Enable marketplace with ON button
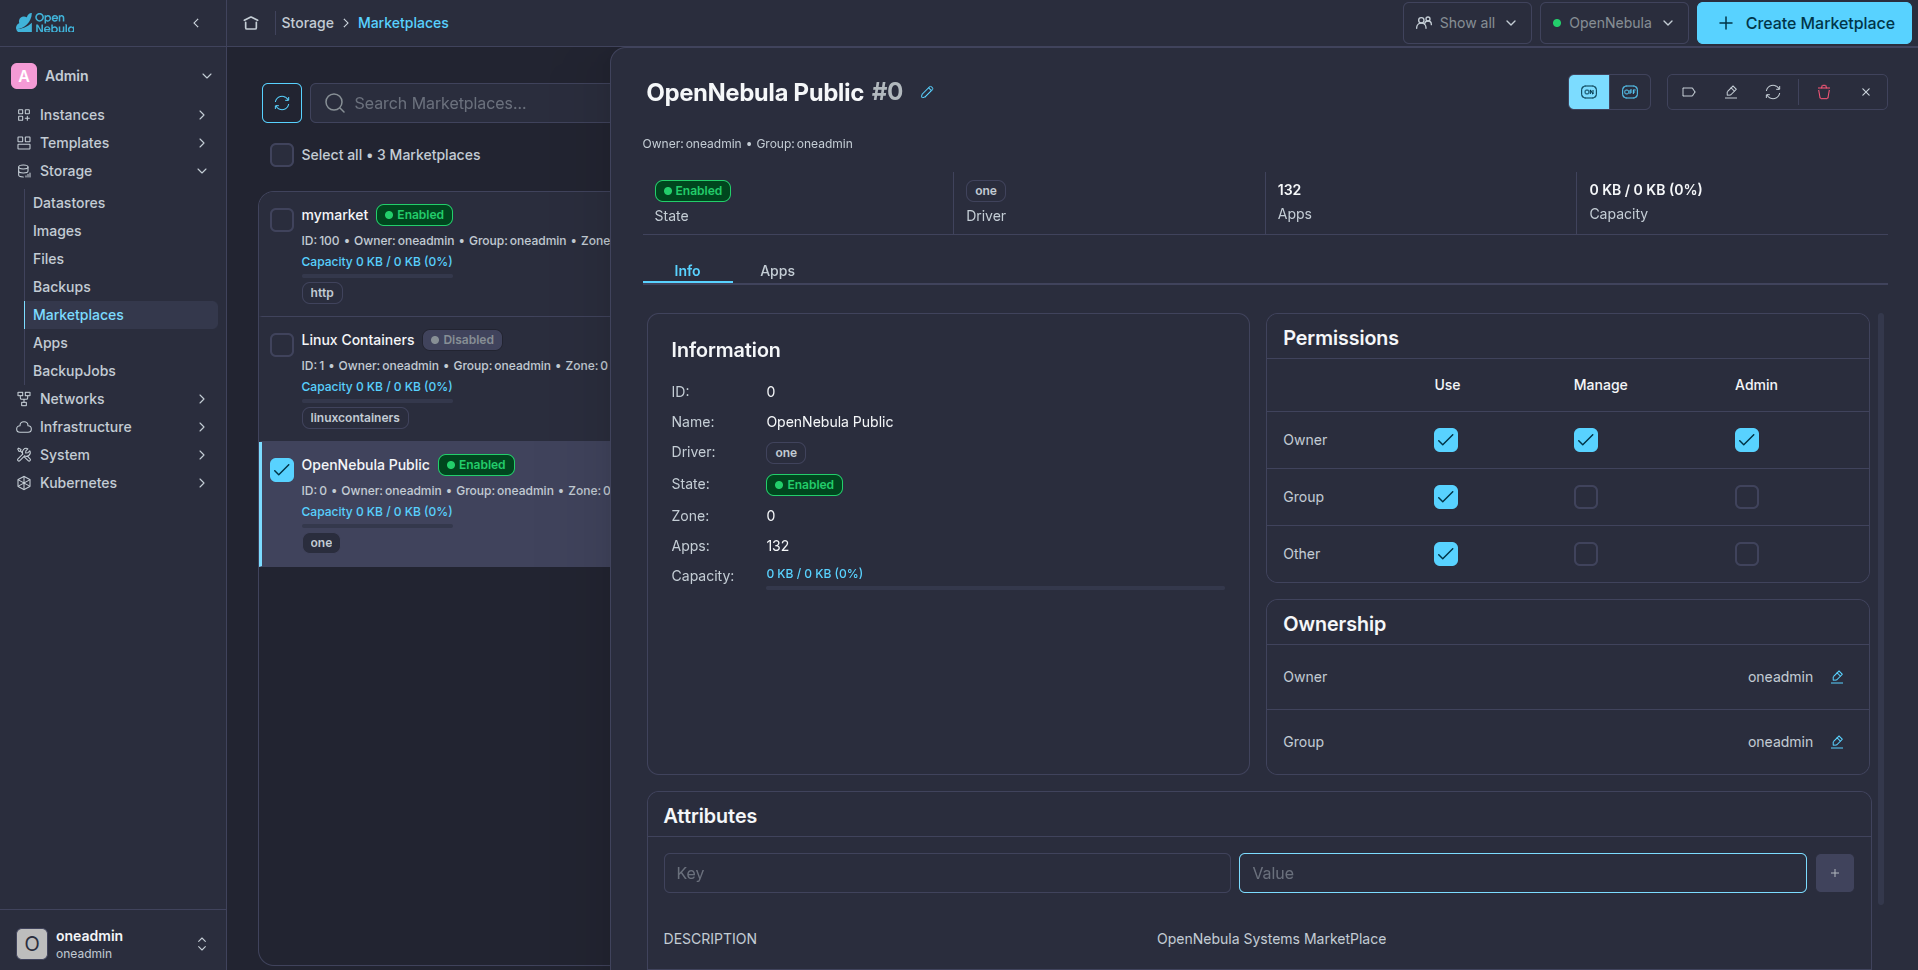Image resolution: width=1918 pixels, height=970 pixels. pyautogui.click(x=1589, y=92)
